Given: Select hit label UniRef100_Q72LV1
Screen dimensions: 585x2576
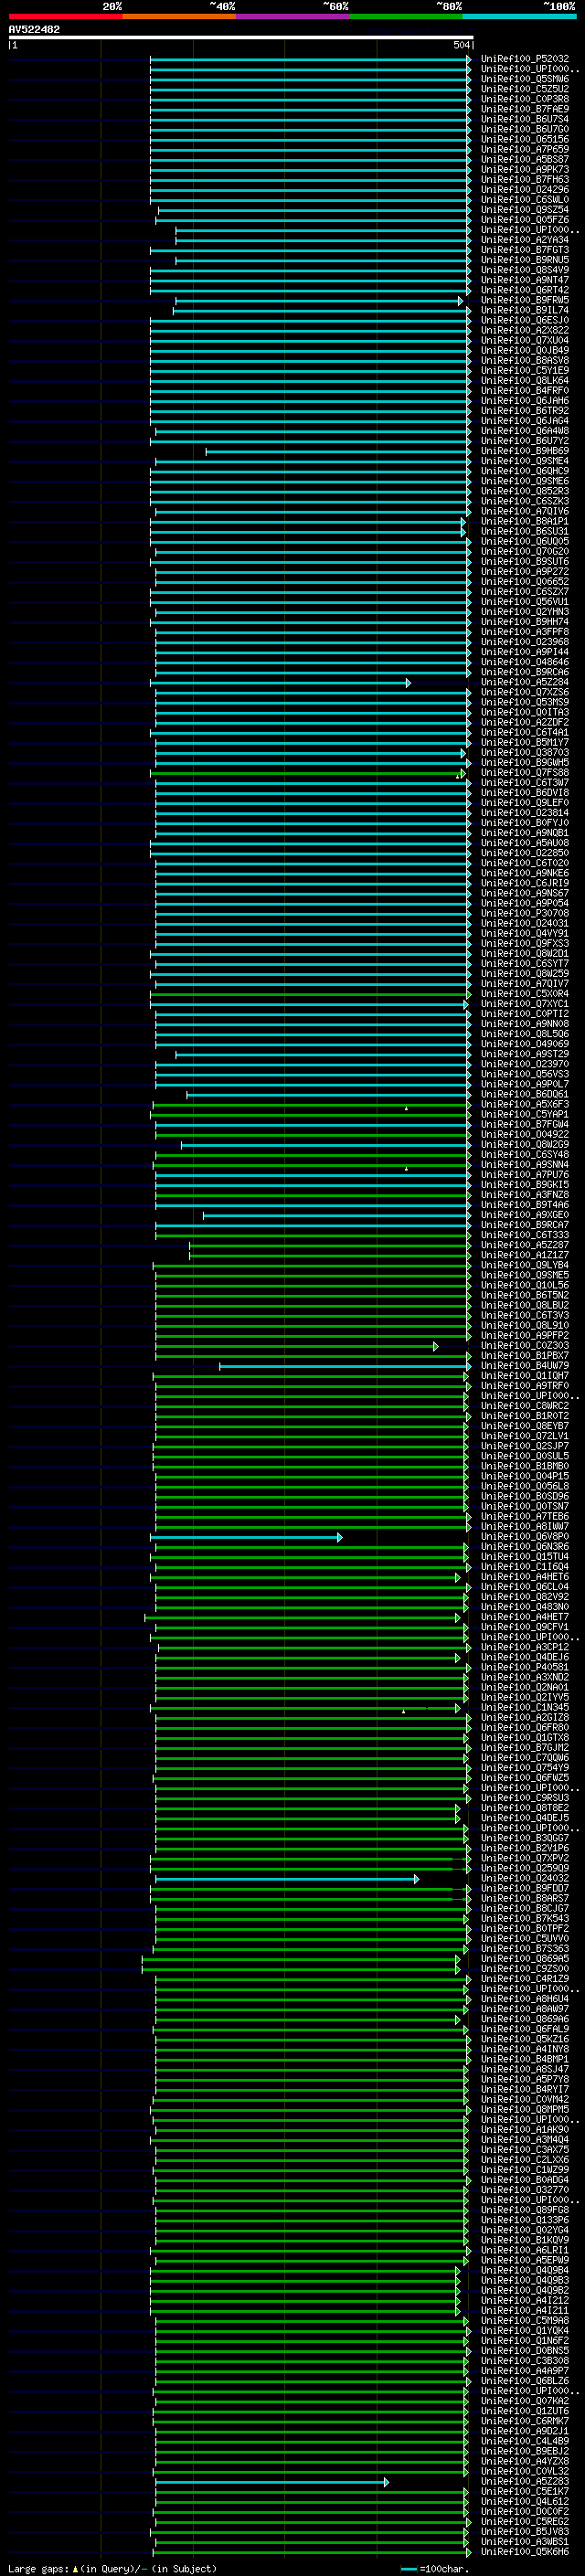Looking at the screenshot, I should click(525, 1436).
